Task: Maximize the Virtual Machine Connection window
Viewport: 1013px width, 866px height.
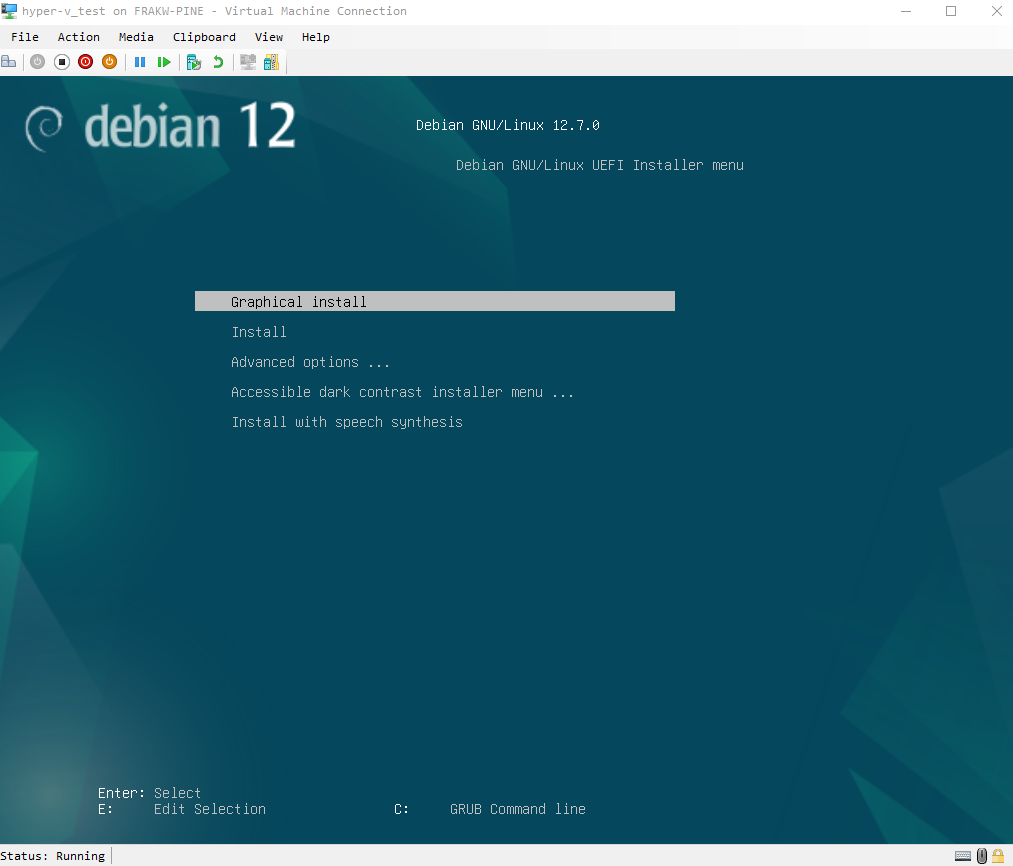Action: click(951, 11)
